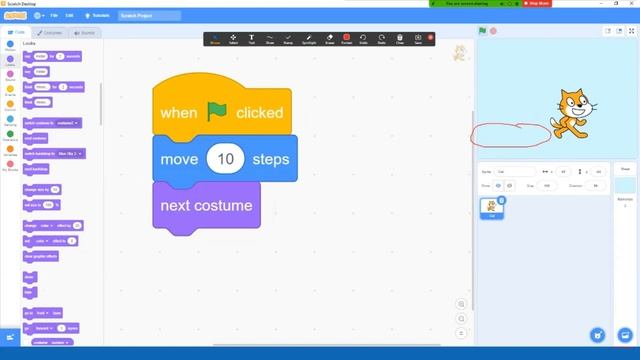Open the color dropdown in set effect block
640x360 pixels.
pyautogui.click(x=41, y=241)
